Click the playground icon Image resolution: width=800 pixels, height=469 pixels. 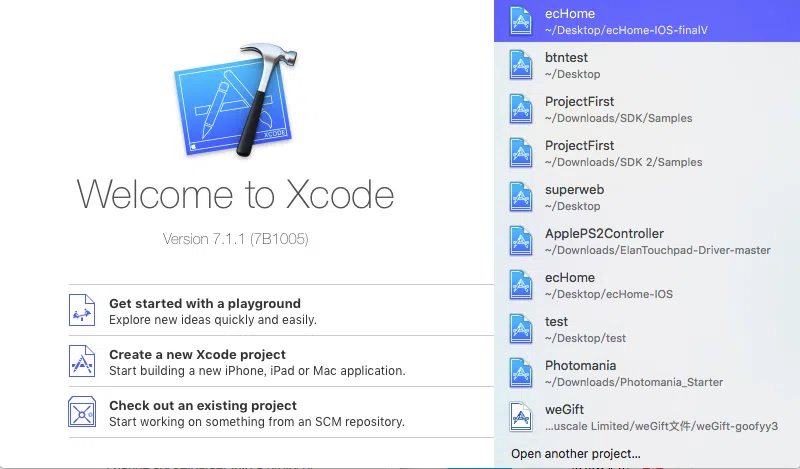click(82, 310)
